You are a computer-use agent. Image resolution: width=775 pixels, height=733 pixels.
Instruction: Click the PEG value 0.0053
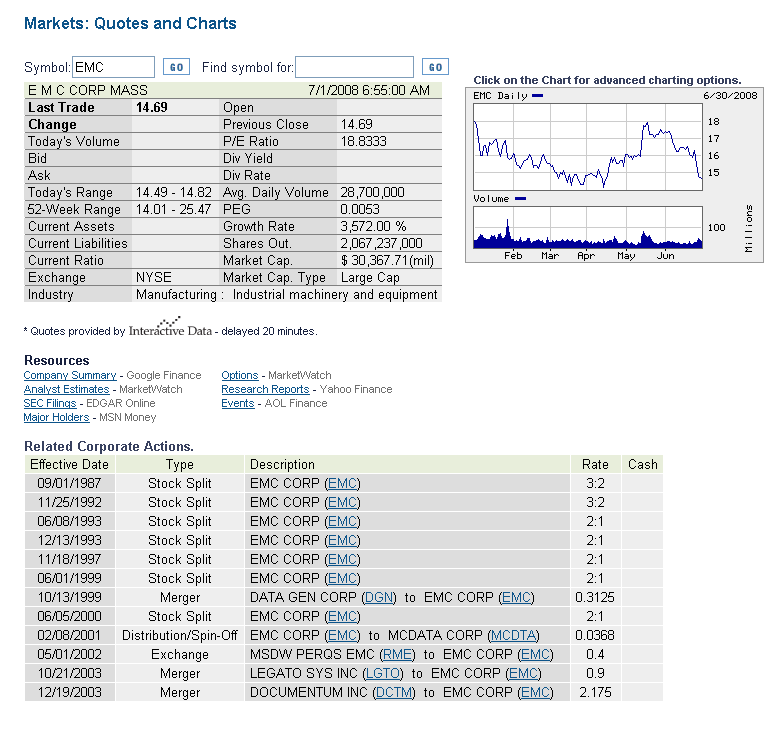tap(360, 209)
